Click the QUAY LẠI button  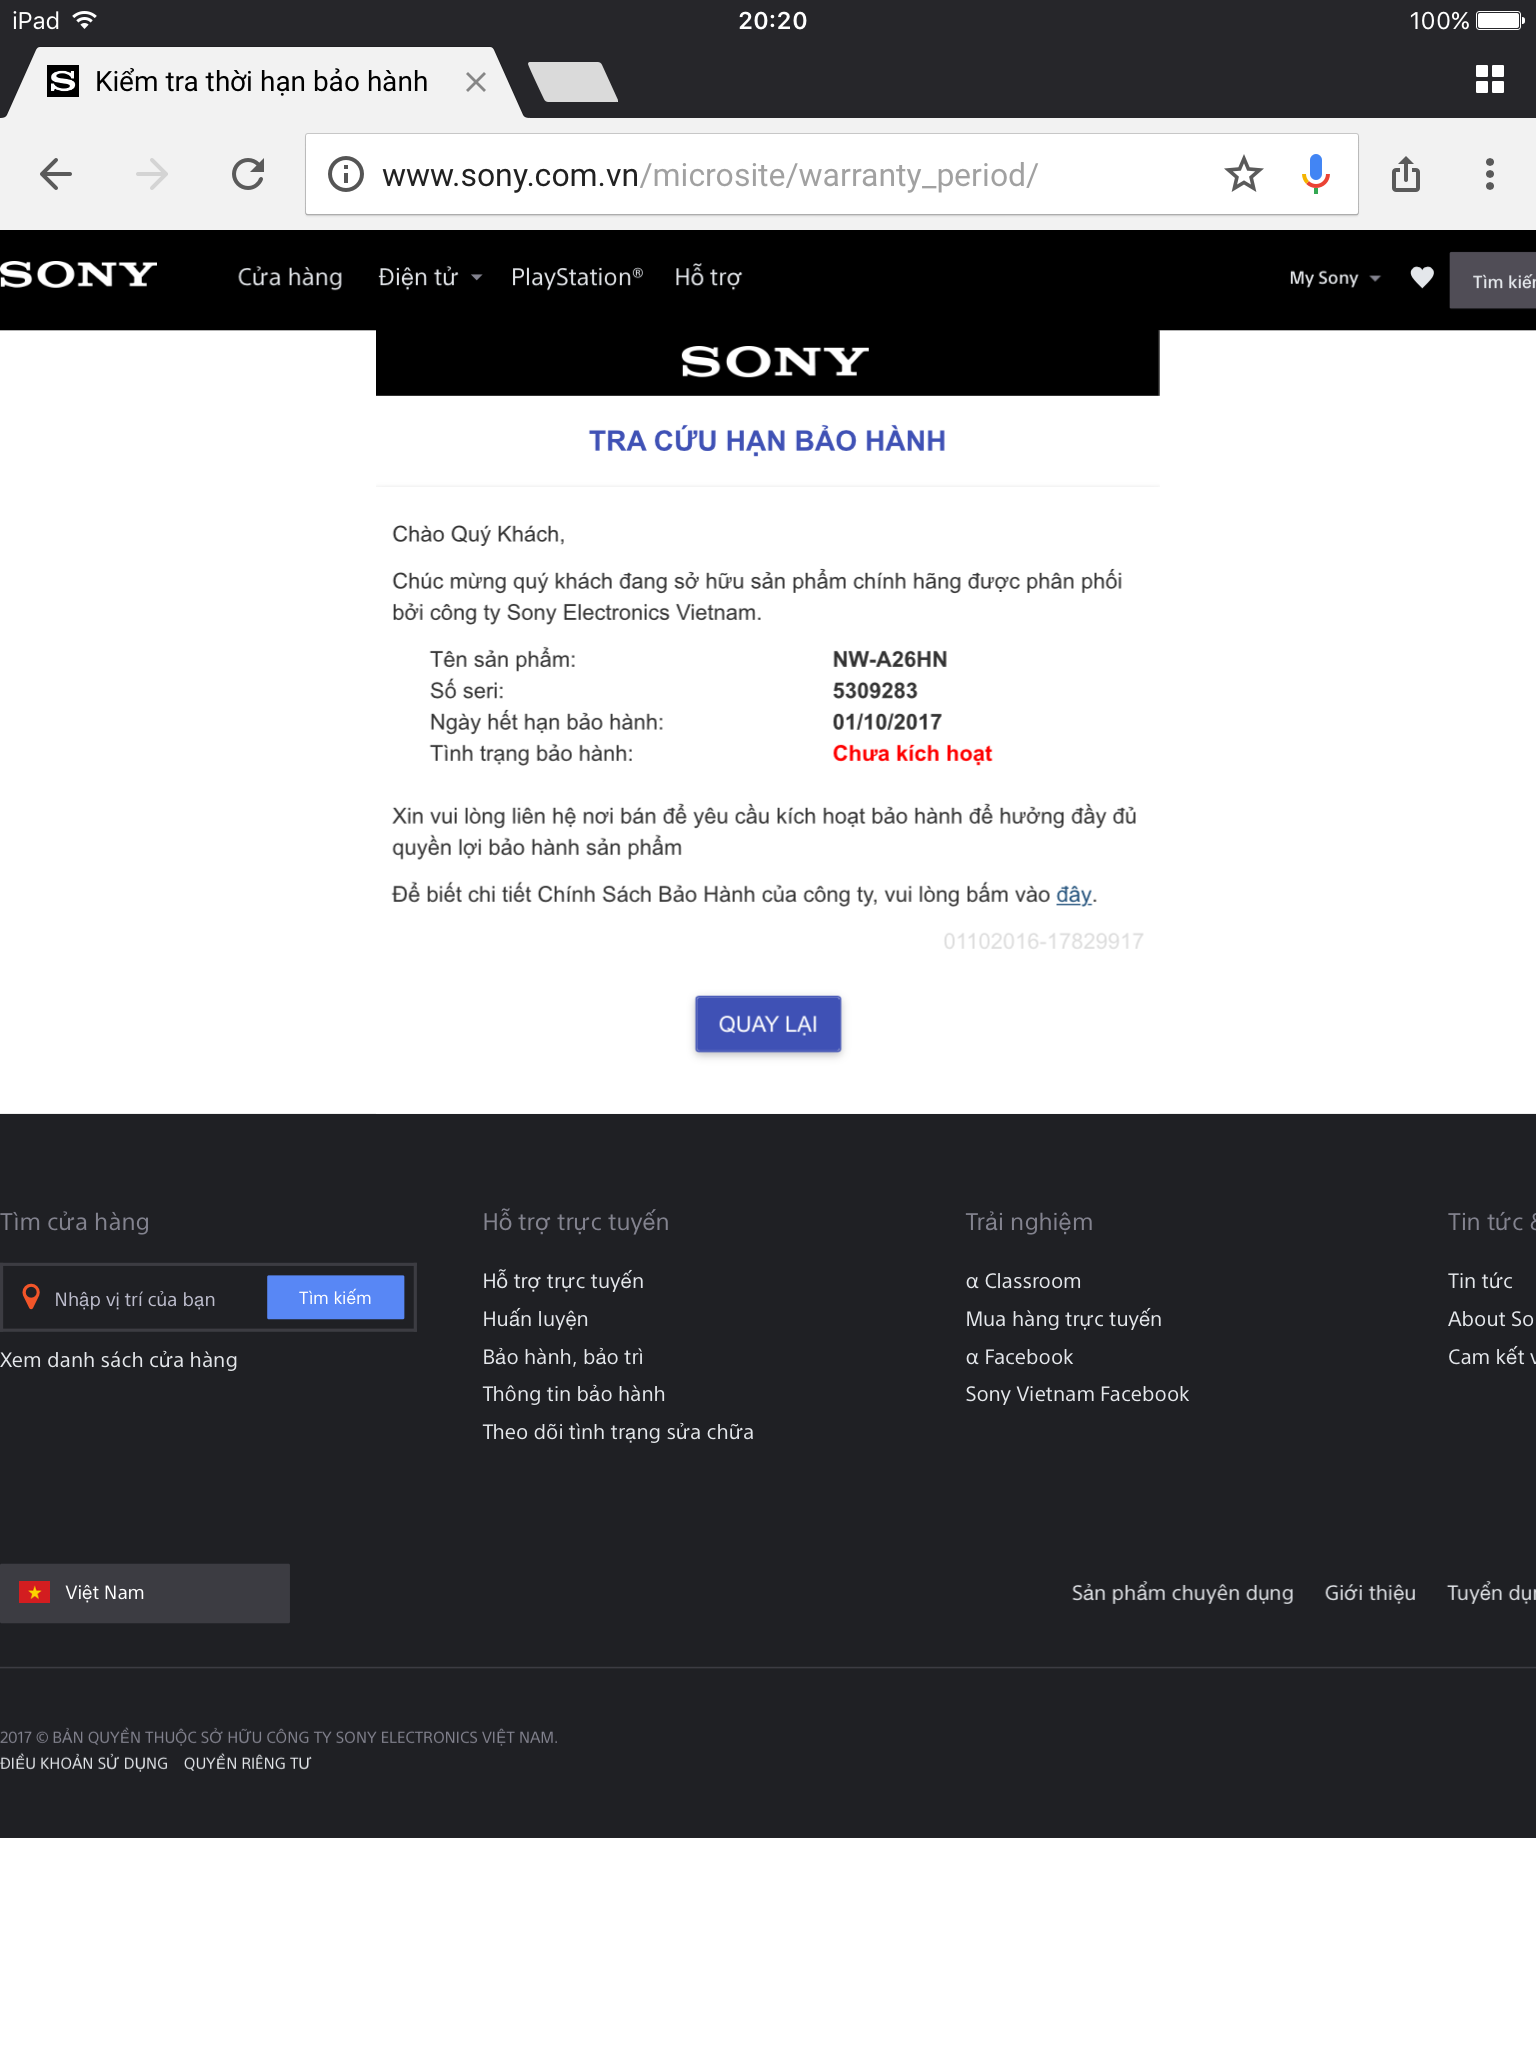tap(768, 1024)
